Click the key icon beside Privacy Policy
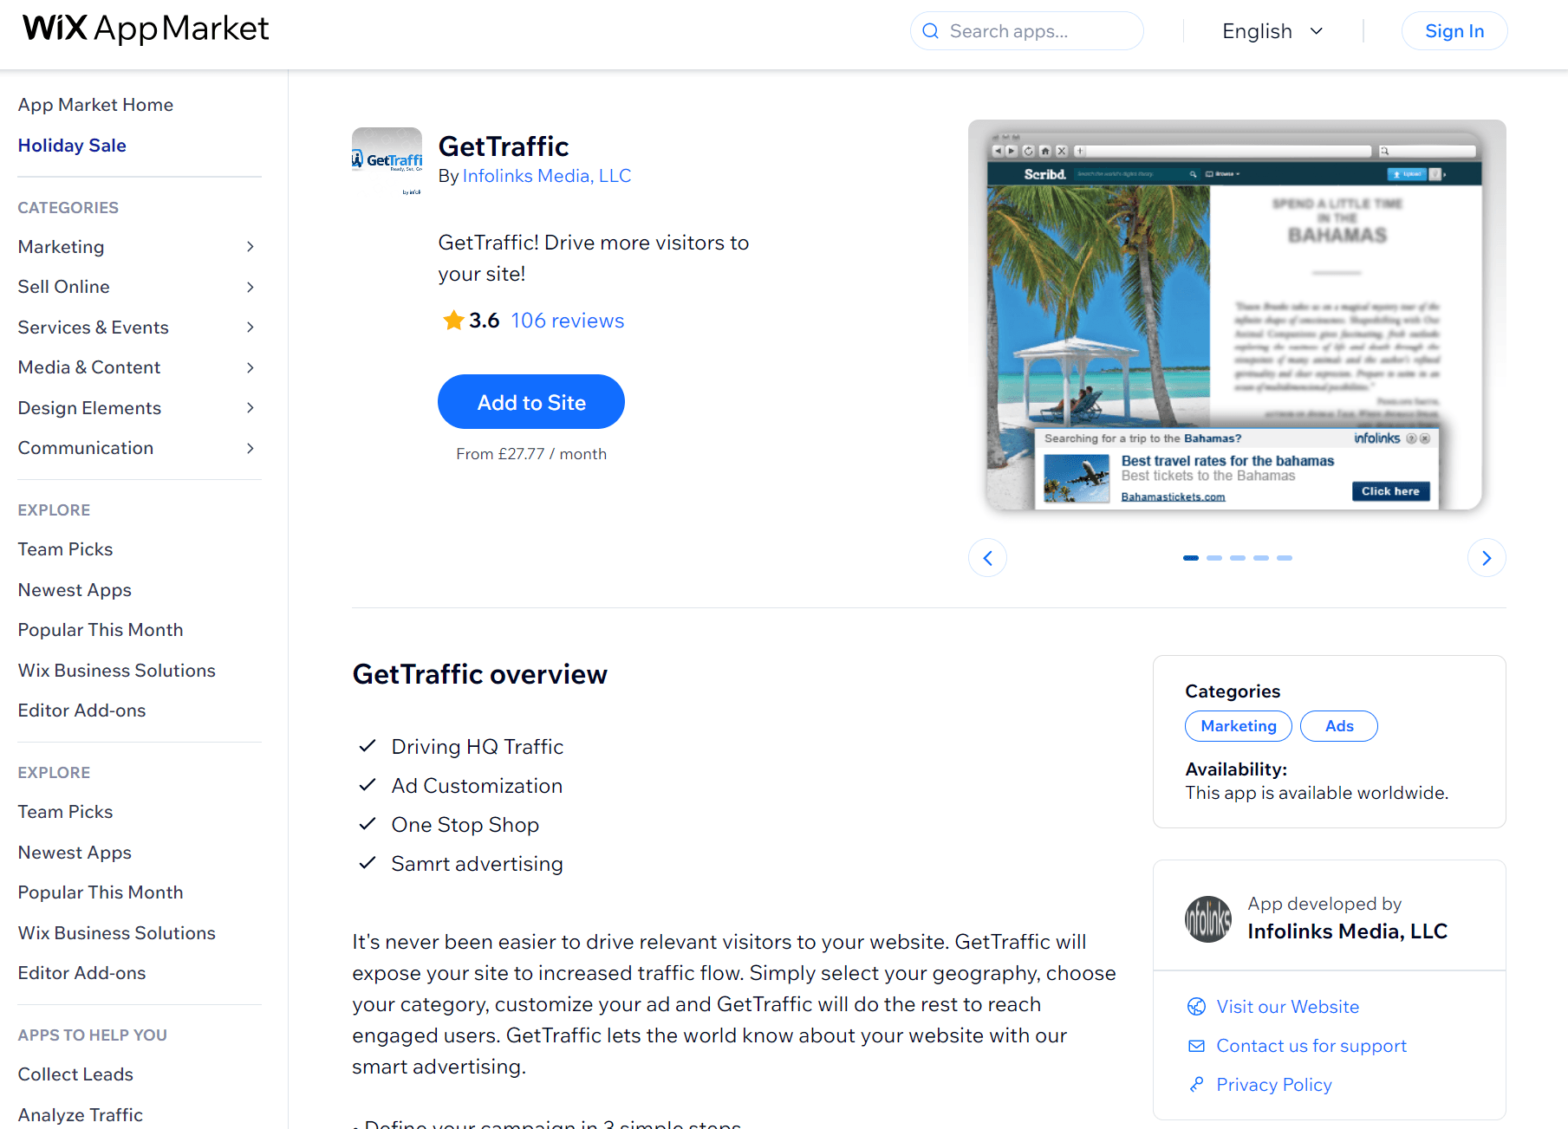 point(1196,1085)
